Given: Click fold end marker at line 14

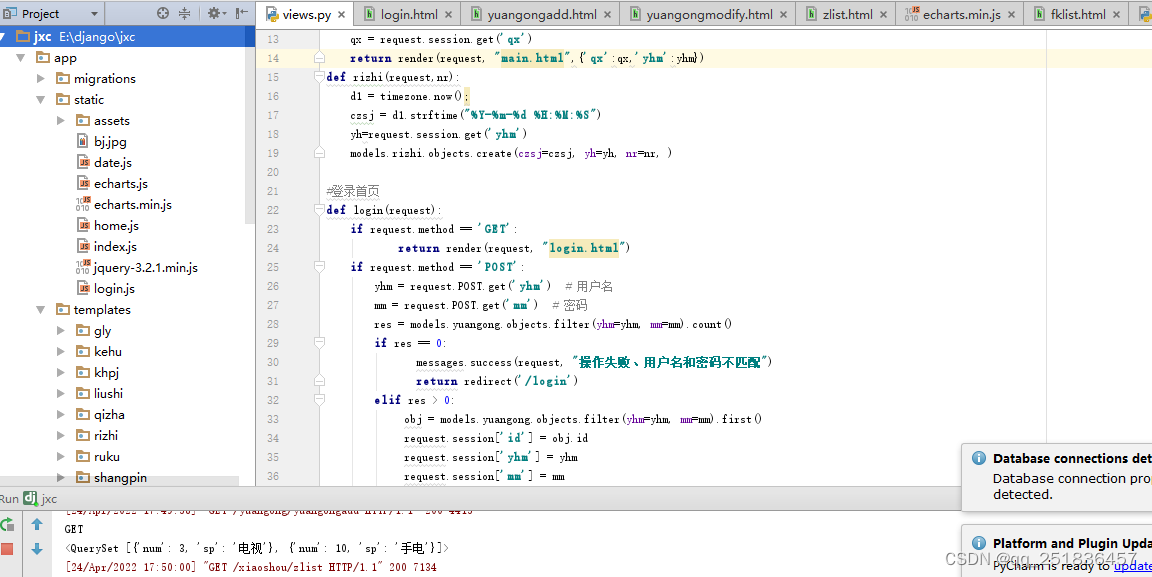Looking at the screenshot, I should pyautogui.click(x=319, y=57).
